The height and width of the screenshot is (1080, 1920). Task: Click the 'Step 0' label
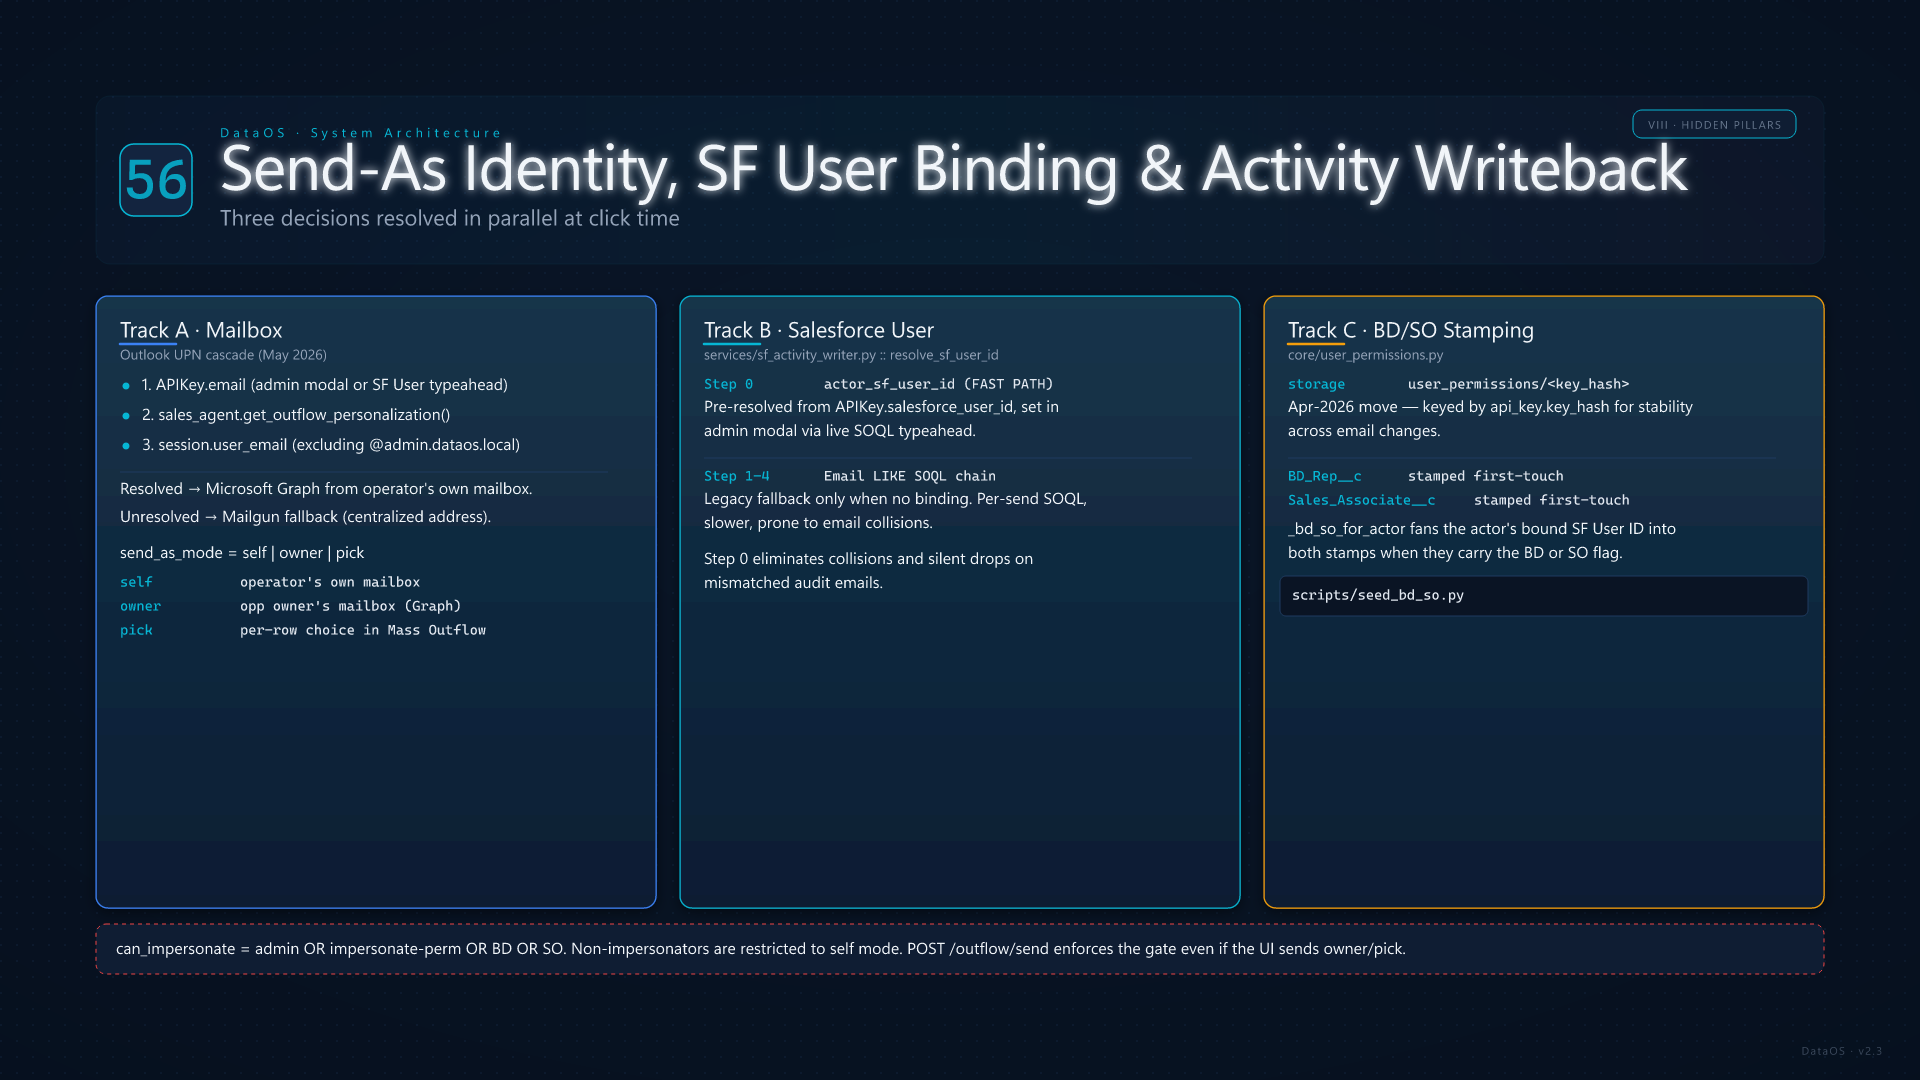[728, 384]
